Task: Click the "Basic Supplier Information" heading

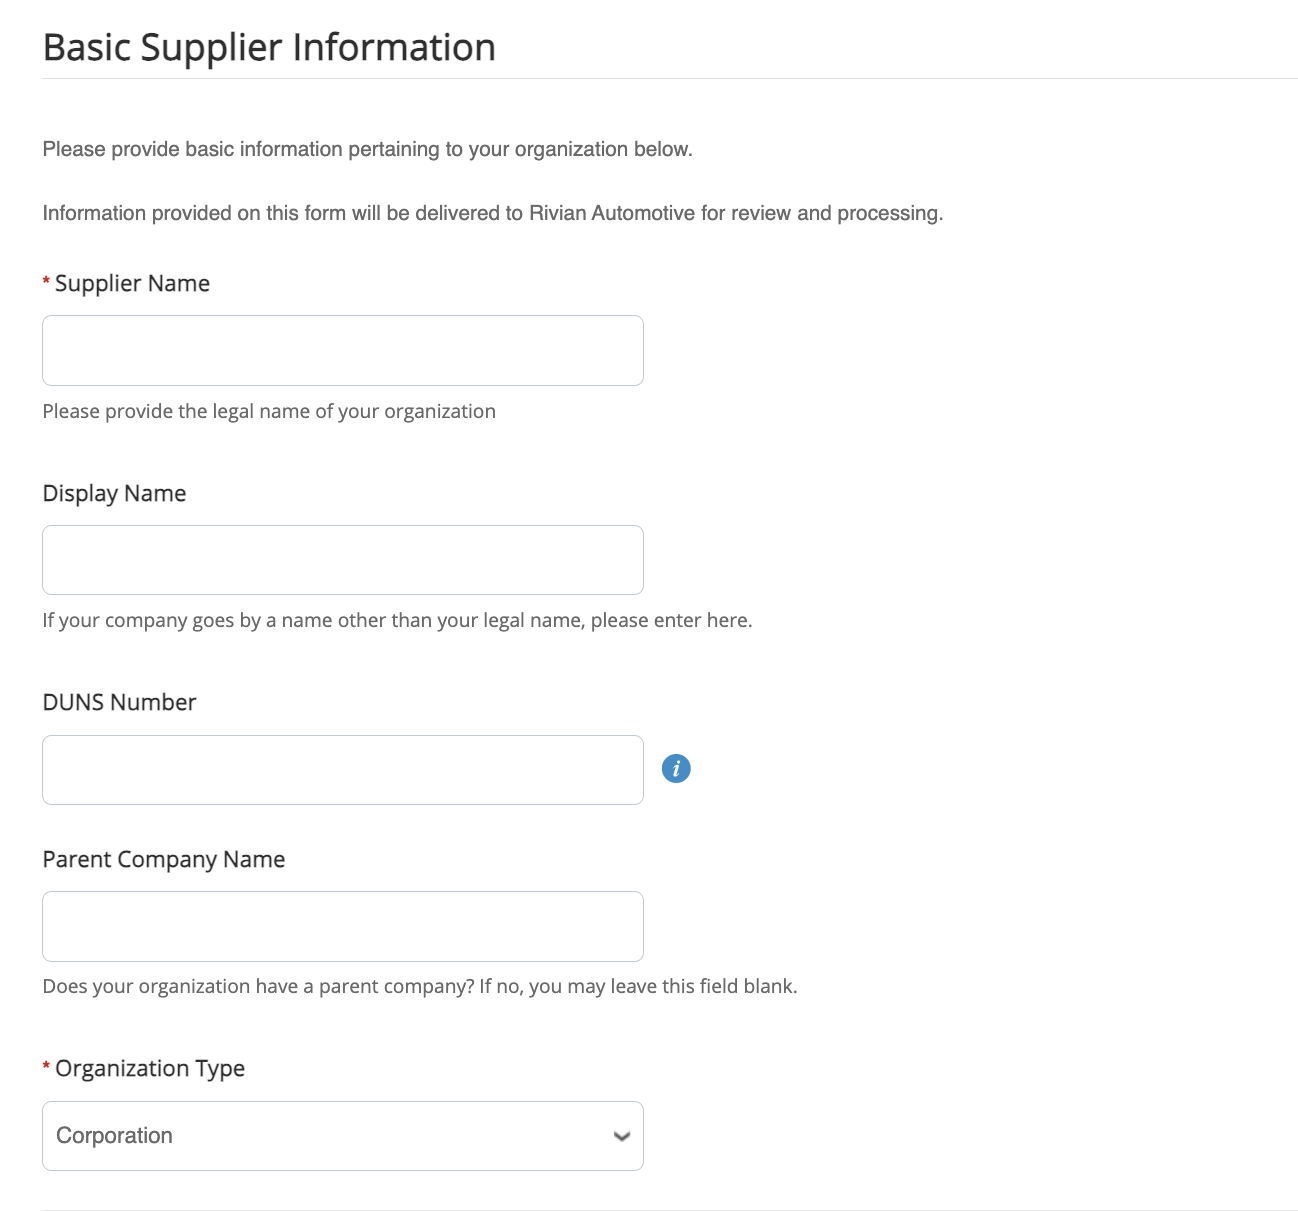Action: click(x=269, y=48)
